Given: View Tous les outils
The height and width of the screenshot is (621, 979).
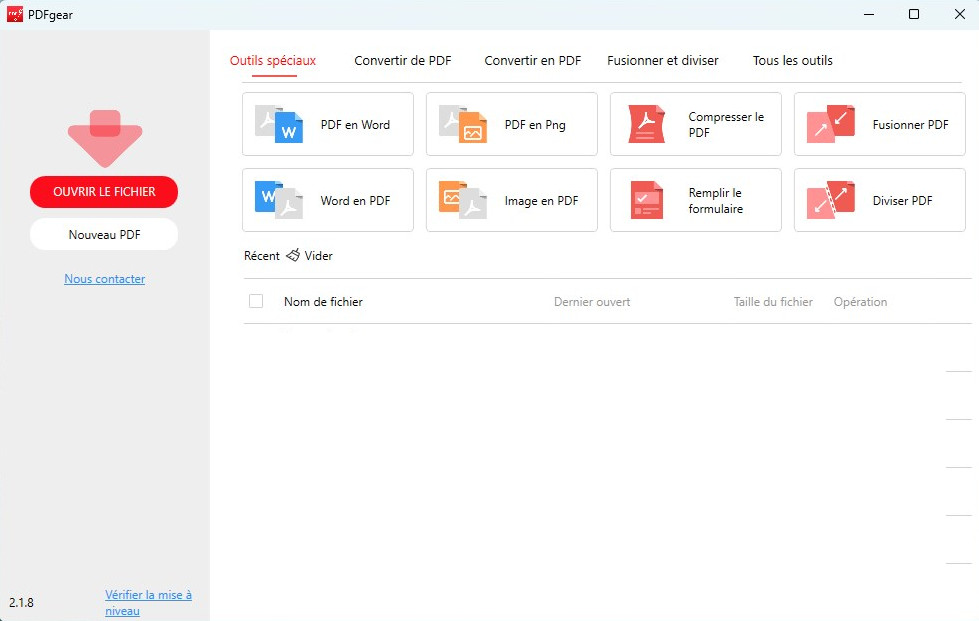Looking at the screenshot, I should click(792, 60).
